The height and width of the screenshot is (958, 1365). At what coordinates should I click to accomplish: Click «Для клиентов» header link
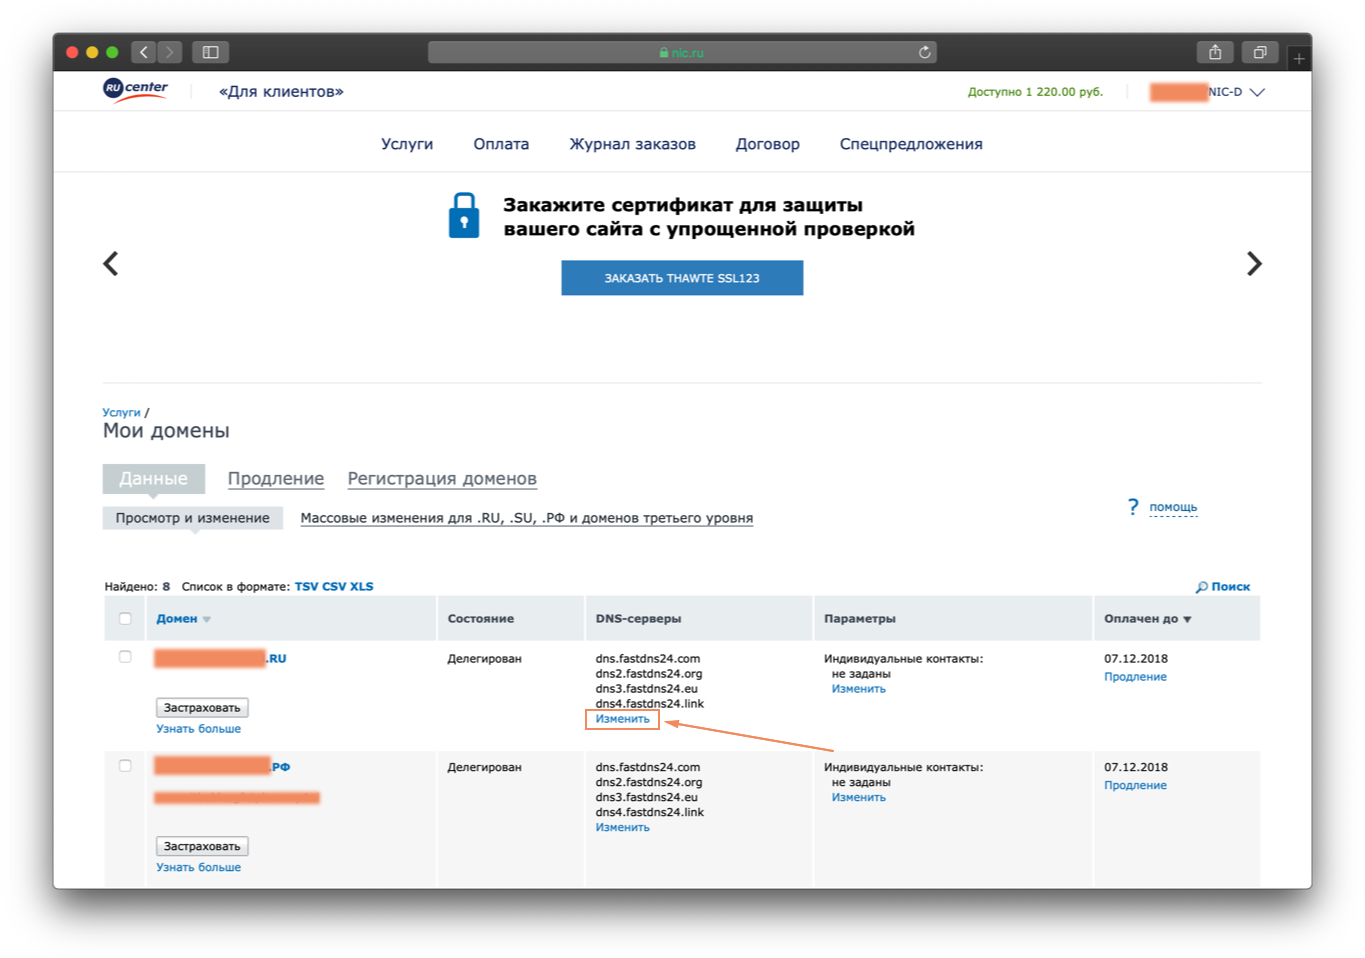[x=281, y=91]
